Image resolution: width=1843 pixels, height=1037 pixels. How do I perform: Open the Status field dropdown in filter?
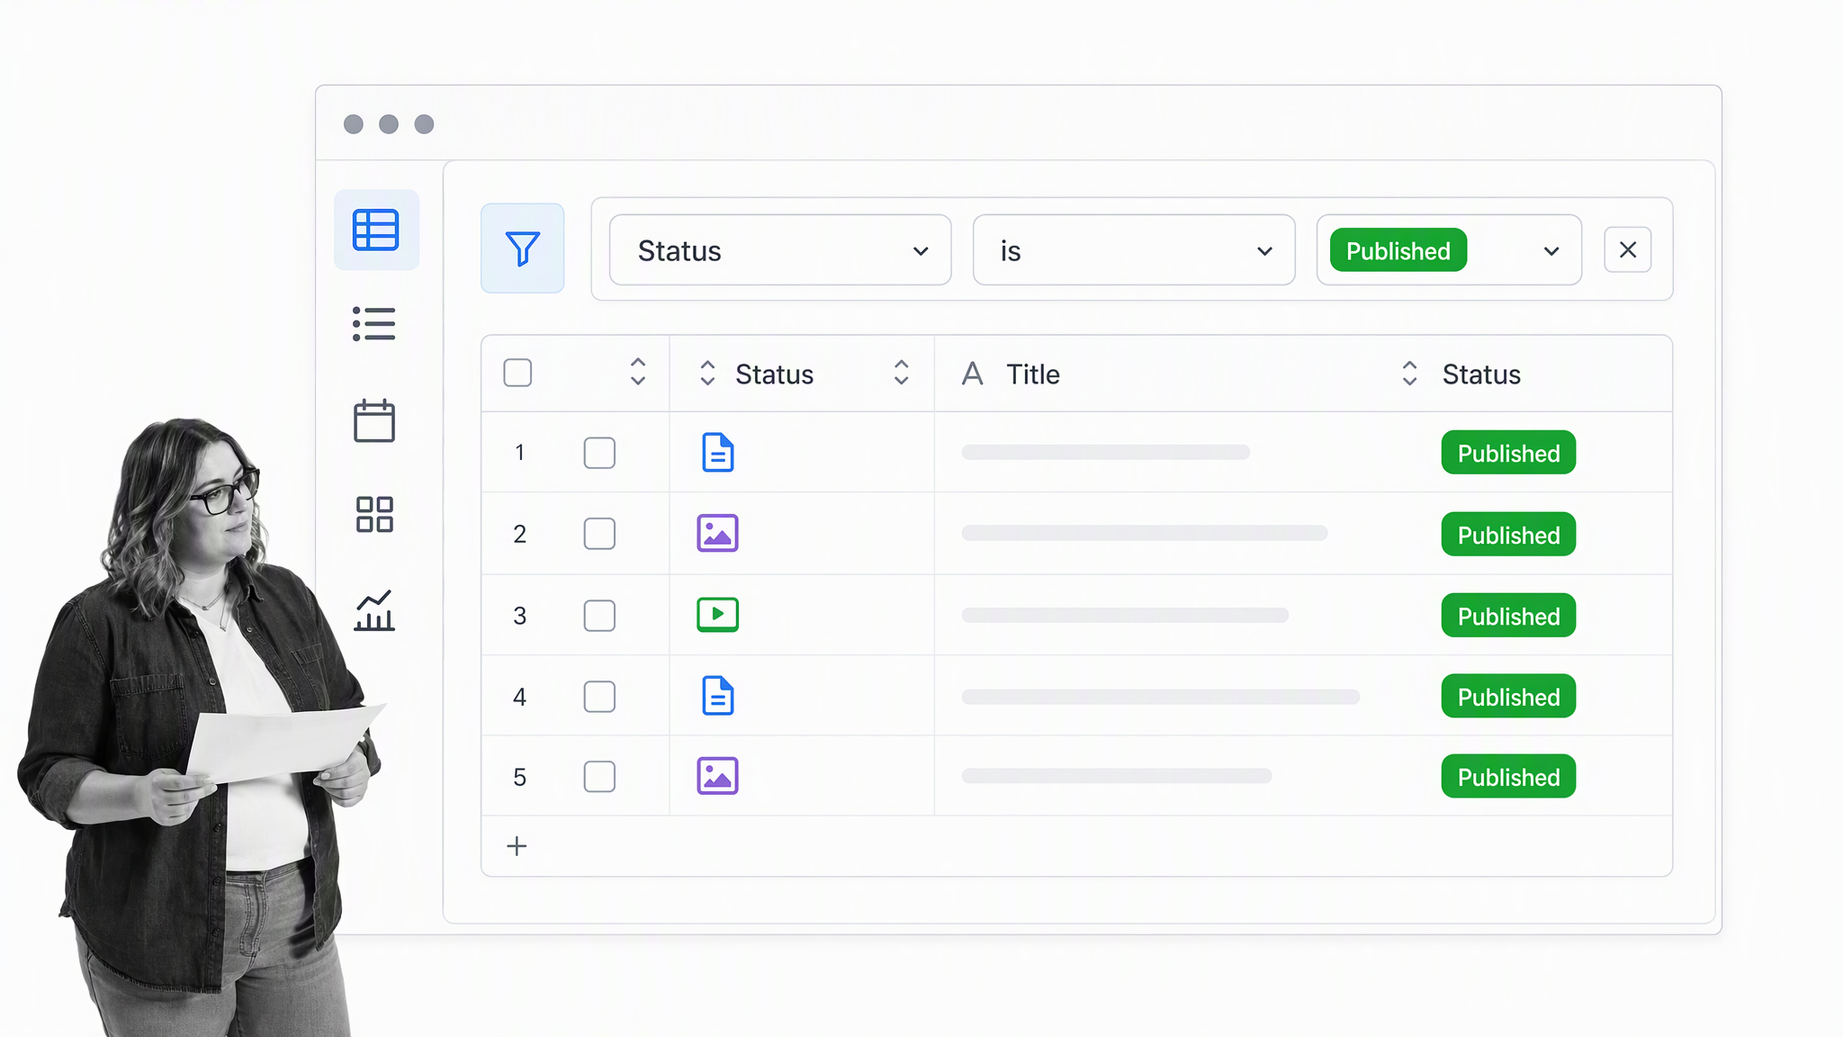(x=780, y=250)
